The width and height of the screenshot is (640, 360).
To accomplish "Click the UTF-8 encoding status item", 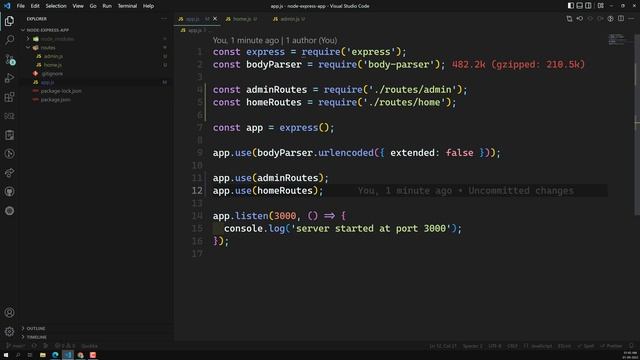I will tap(495, 346).
